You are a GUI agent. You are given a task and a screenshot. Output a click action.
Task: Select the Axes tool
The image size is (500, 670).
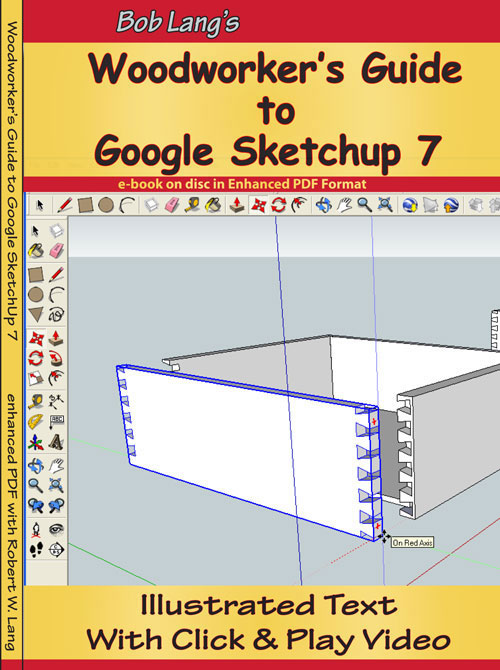[36, 442]
